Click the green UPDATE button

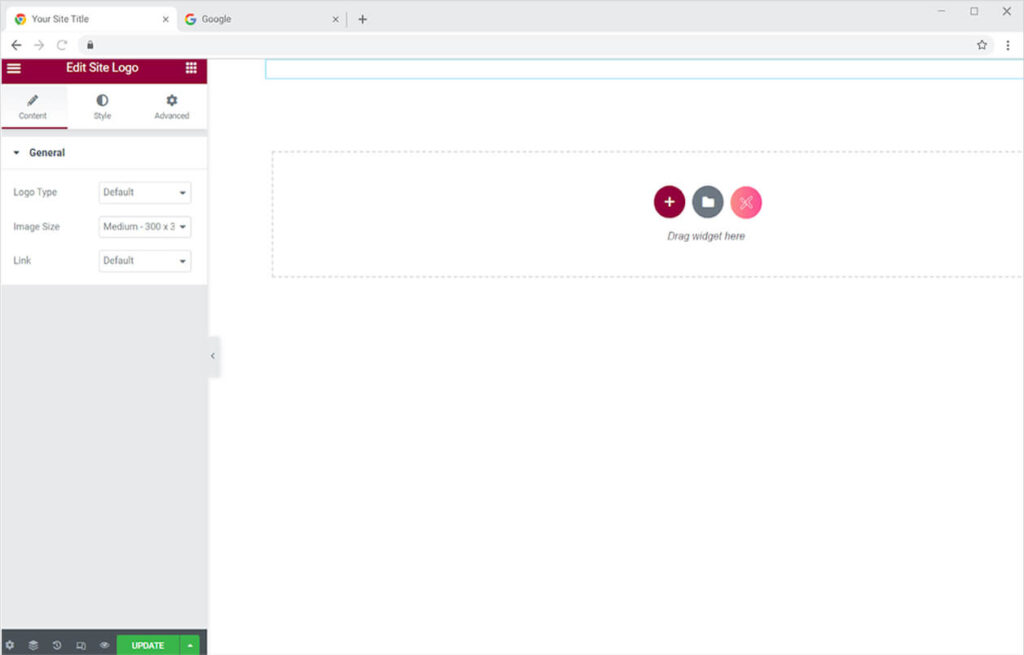(x=147, y=645)
